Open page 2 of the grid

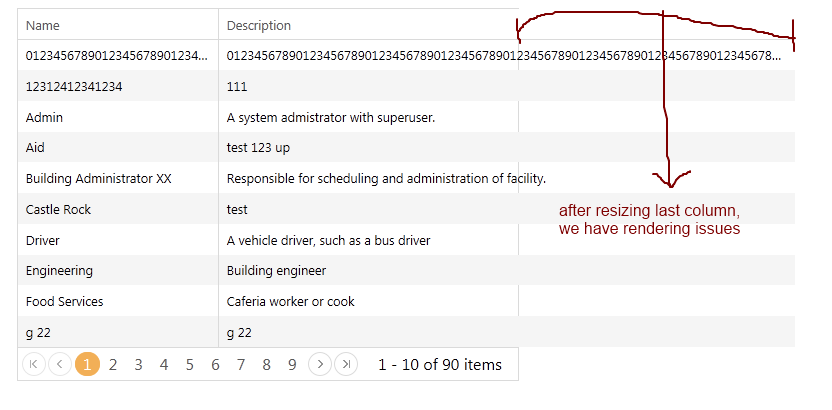click(x=113, y=365)
